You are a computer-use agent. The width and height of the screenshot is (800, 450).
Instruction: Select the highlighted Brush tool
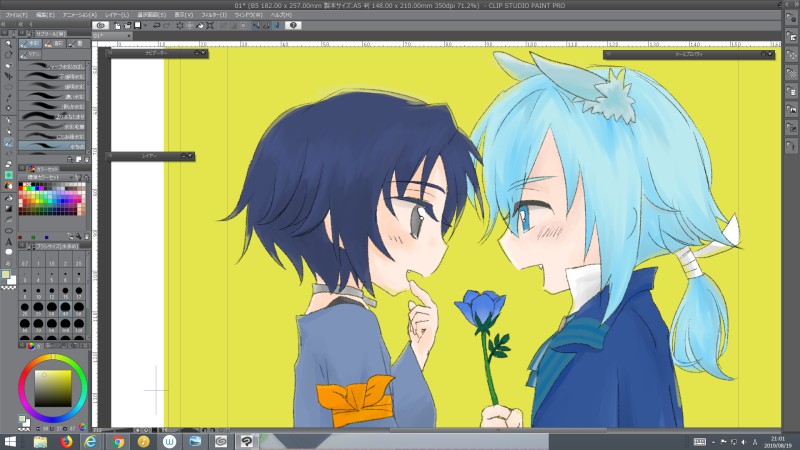point(8,143)
